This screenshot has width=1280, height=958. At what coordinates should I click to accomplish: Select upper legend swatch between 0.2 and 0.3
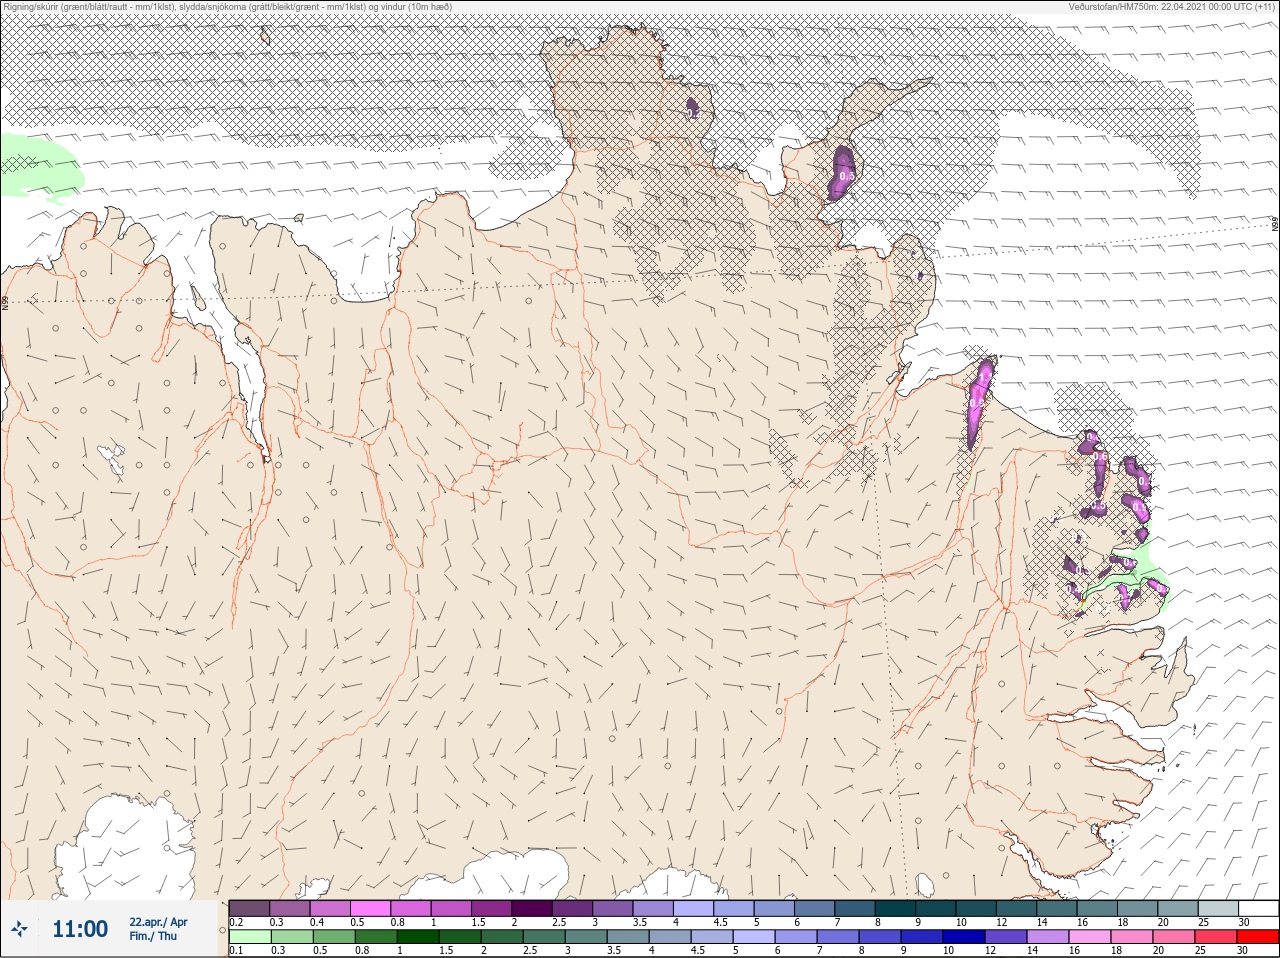pyautogui.click(x=250, y=908)
